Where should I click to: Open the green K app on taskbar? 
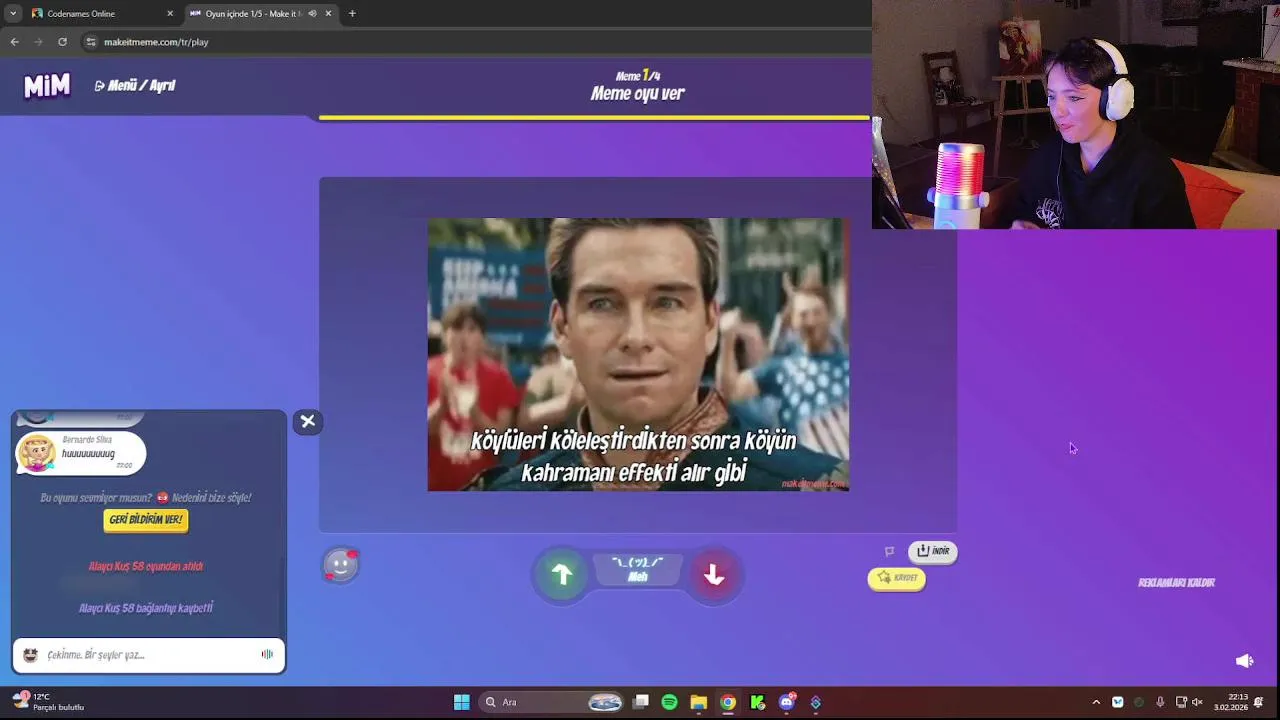757,702
